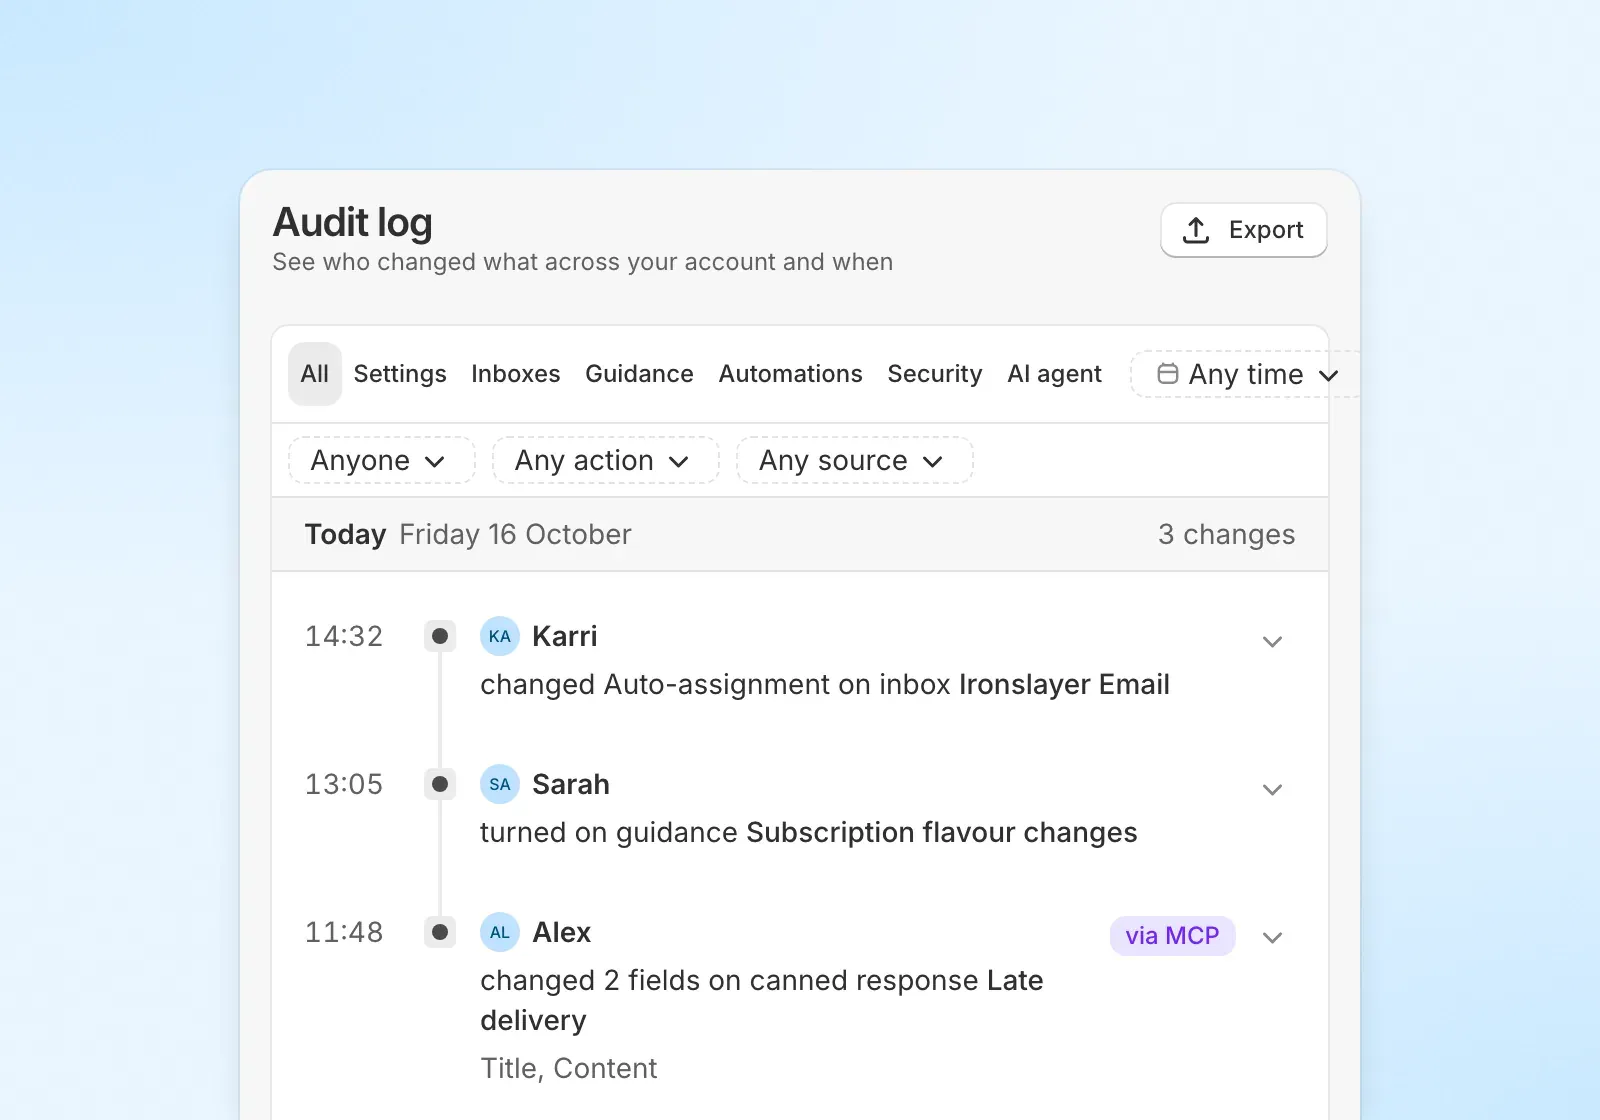Switch to the Guidance tab
The width and height of the screenshot is (1600, 1120).
point(639,374)
